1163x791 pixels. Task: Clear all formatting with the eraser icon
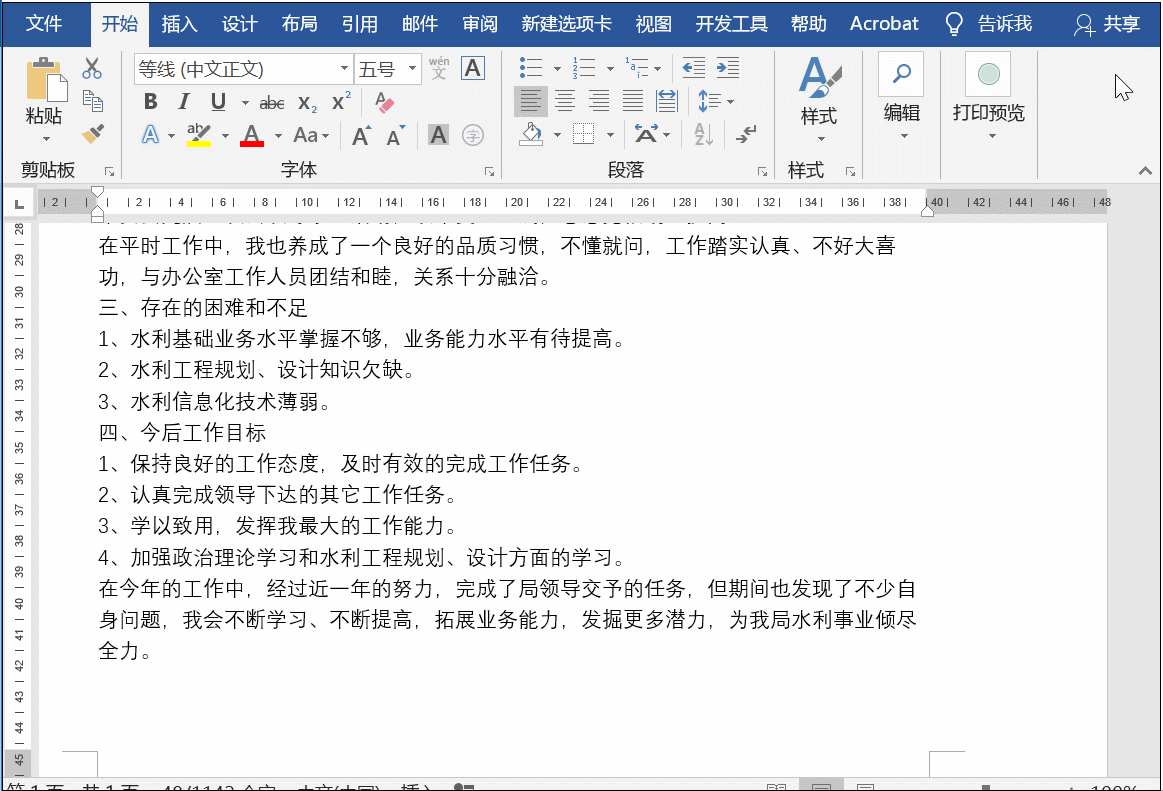[384, 101]
